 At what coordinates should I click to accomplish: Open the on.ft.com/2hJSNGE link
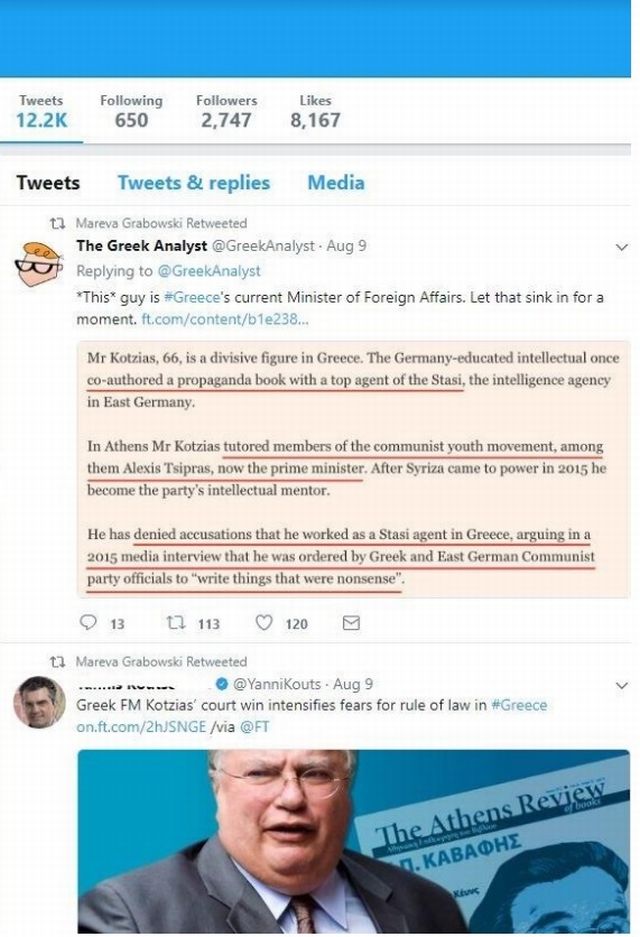[141, 727]
